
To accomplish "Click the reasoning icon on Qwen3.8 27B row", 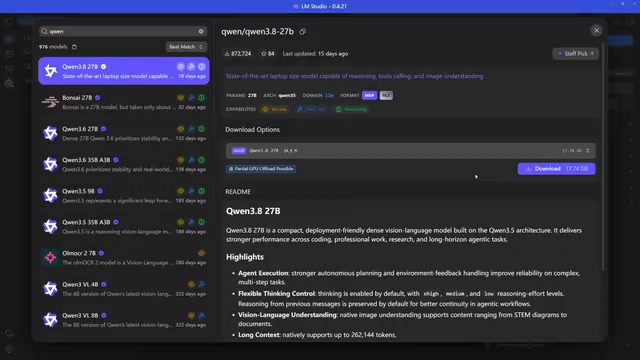I will 202,67.
